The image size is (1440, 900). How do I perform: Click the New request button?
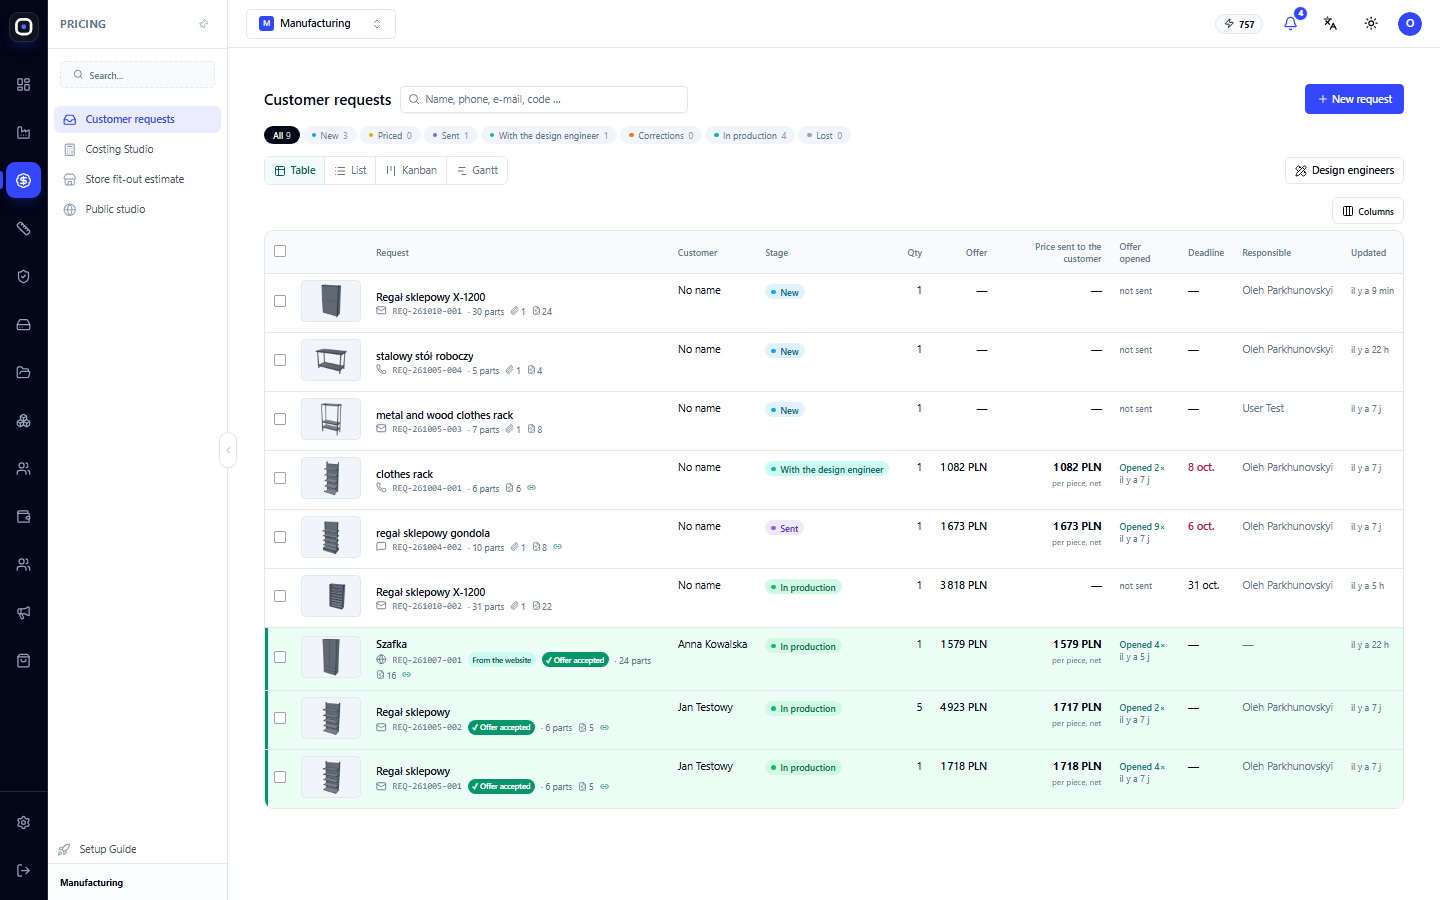(x=1354, y=99)
